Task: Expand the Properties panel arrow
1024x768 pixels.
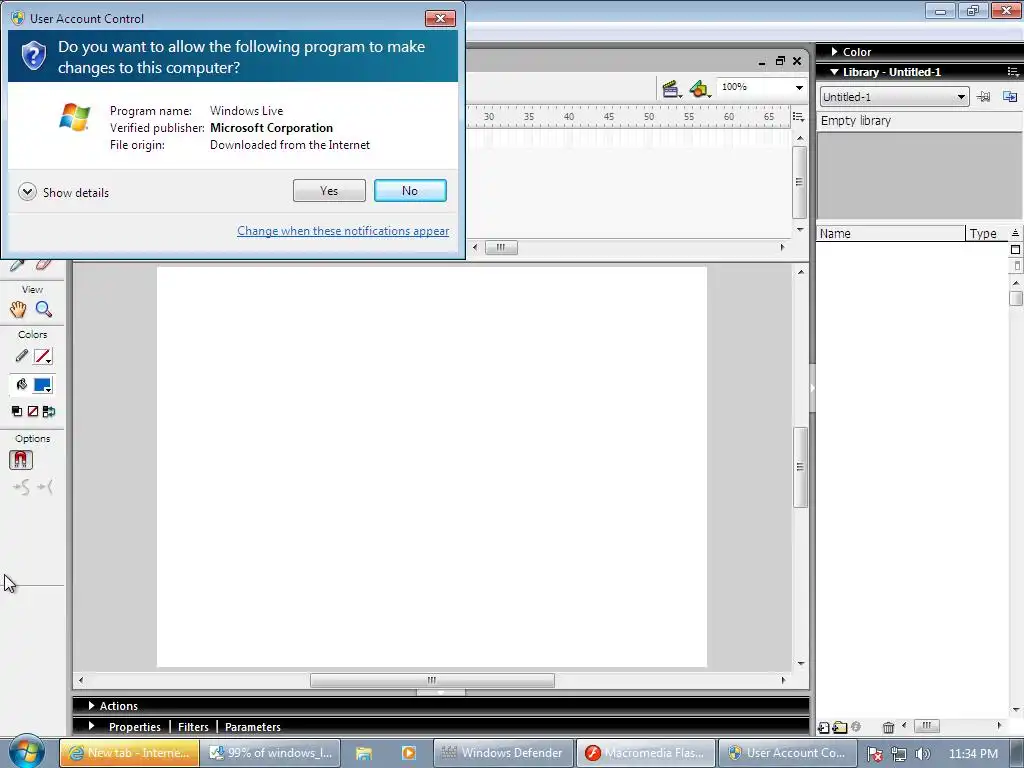Action: coord(91,726)
